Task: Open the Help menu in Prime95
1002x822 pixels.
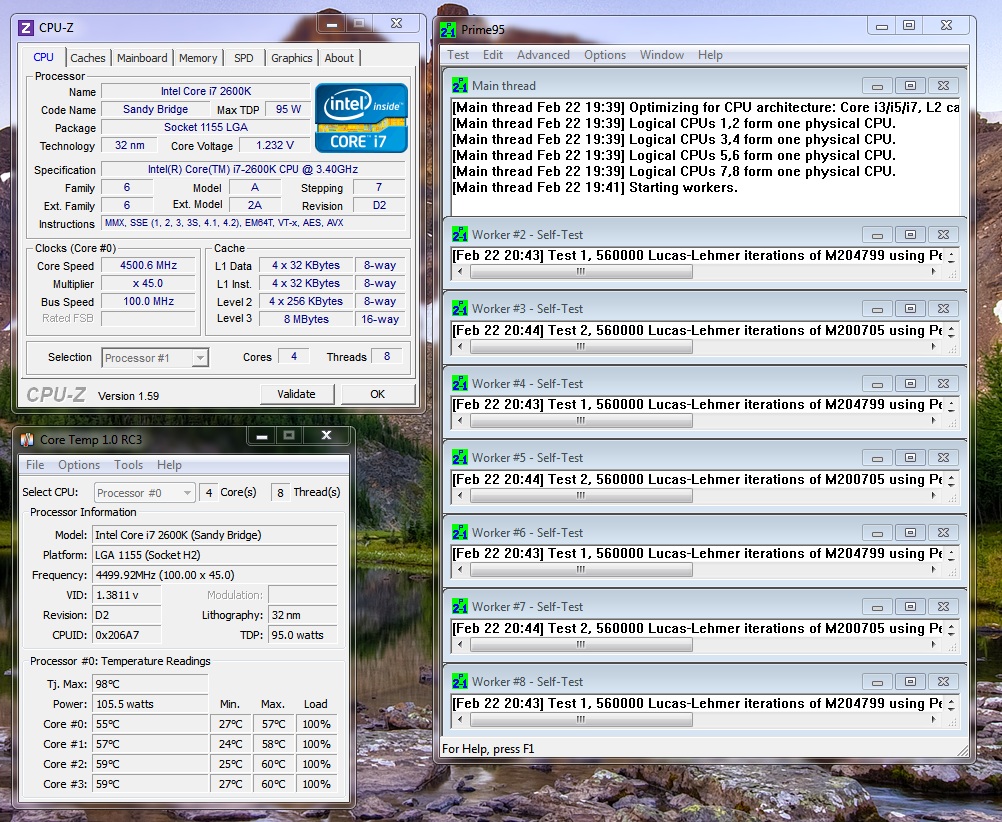Action: point(710,55)
